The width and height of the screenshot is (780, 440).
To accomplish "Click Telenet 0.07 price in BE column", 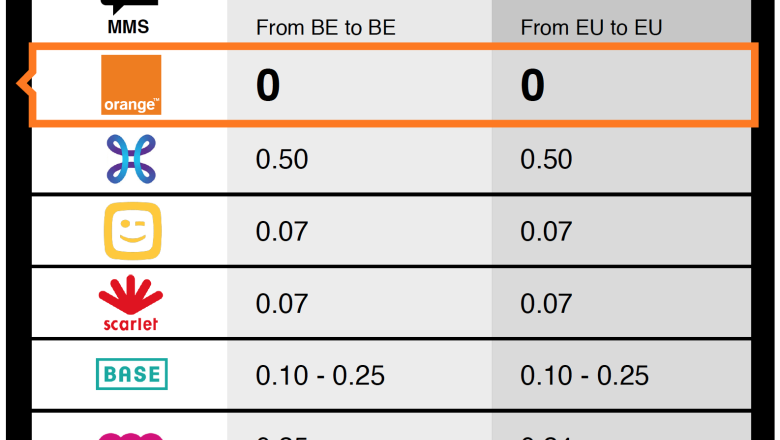I will point(282,232).
